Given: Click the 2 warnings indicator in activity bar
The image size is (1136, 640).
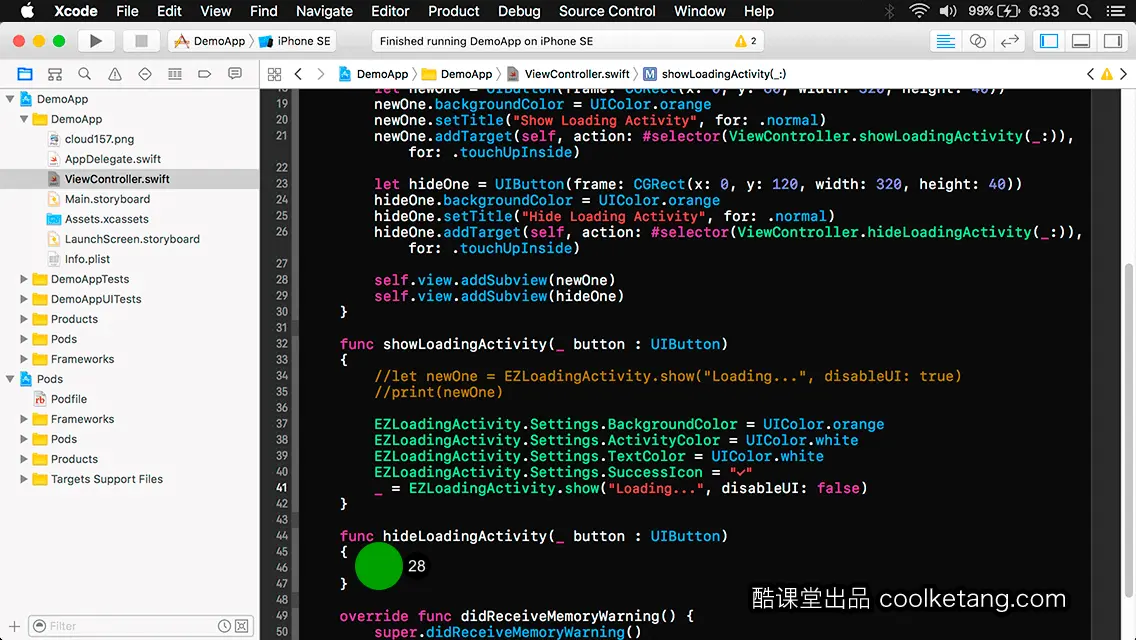Looking at the screenshot, I should (x=746, y=41).
